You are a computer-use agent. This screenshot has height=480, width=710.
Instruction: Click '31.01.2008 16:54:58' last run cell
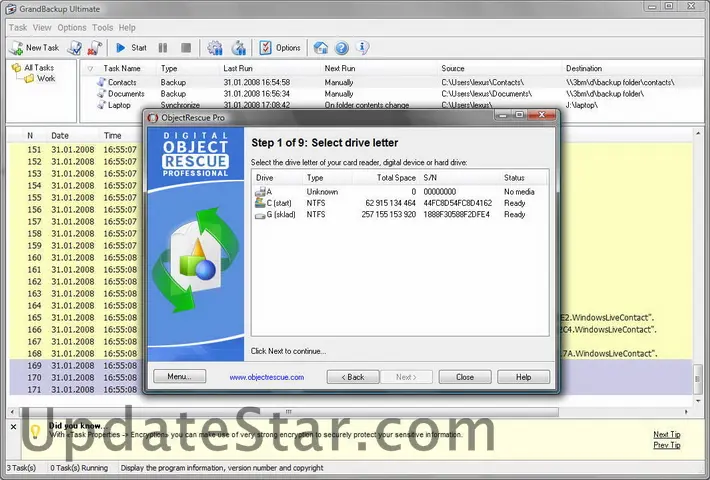click(x=257, y=82)
